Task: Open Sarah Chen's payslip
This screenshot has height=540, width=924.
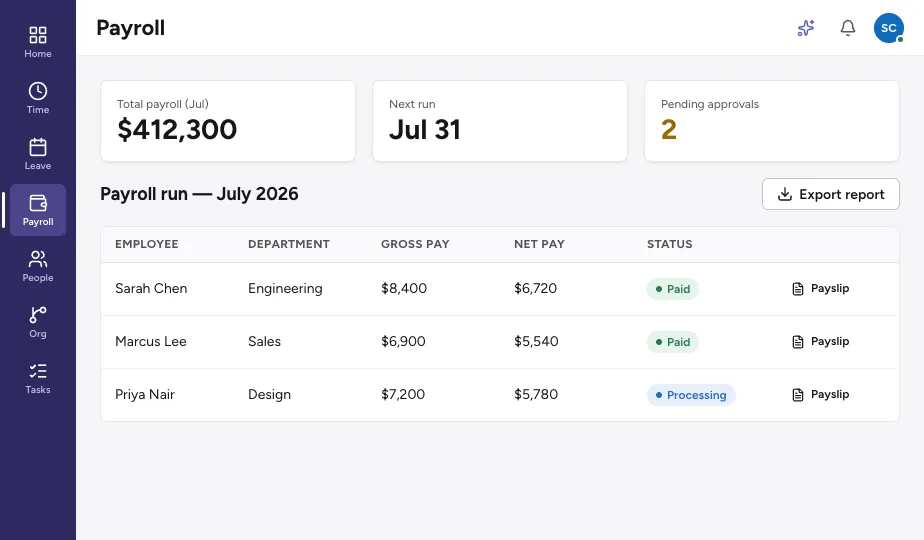Action: (821, 288)
